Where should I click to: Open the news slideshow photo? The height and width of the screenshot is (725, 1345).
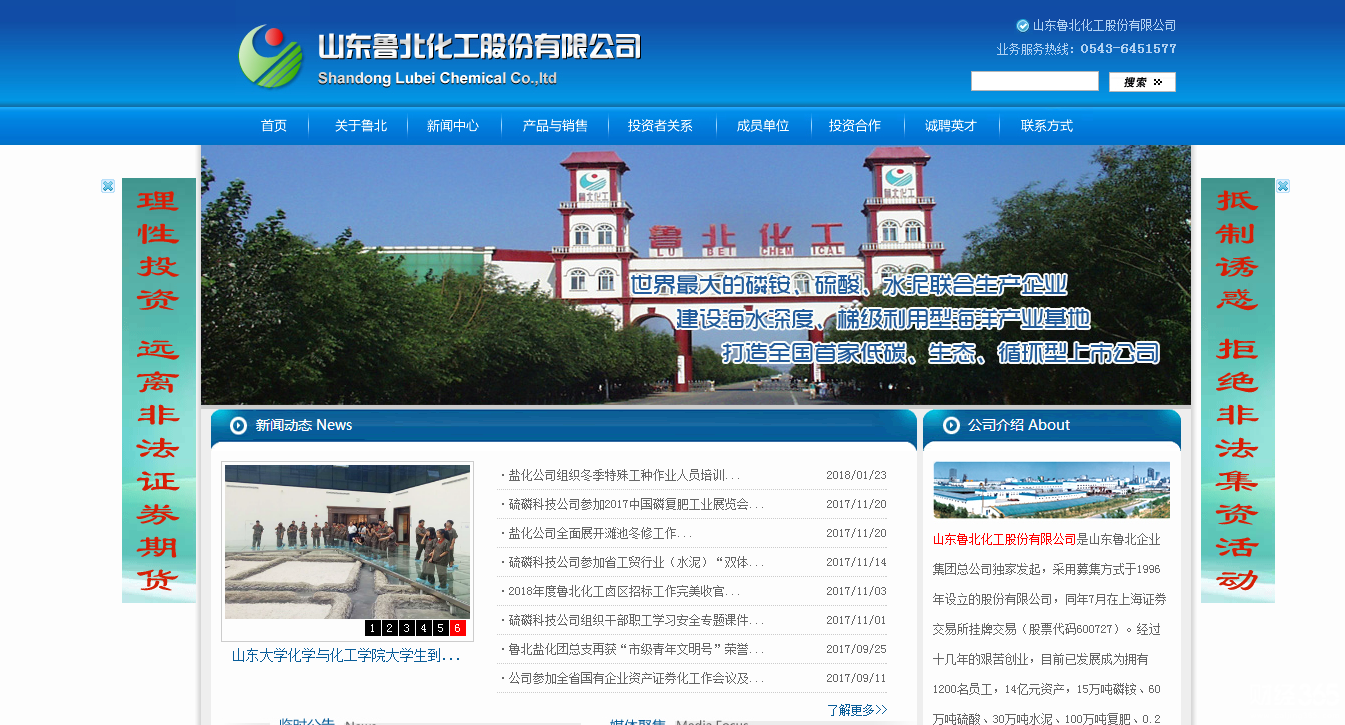[347, 541]
